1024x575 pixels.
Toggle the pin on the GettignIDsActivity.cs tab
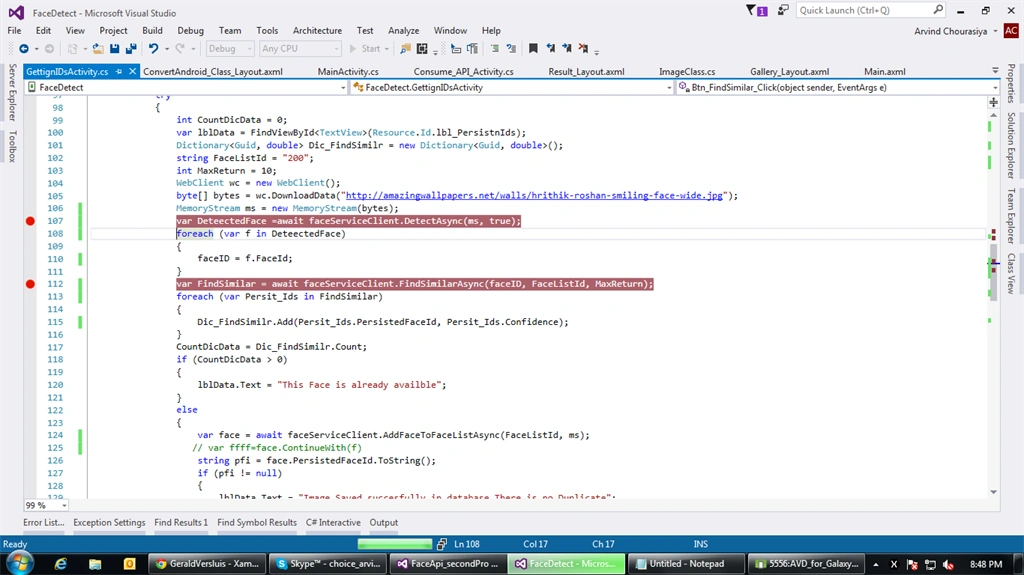pos(119,71)
